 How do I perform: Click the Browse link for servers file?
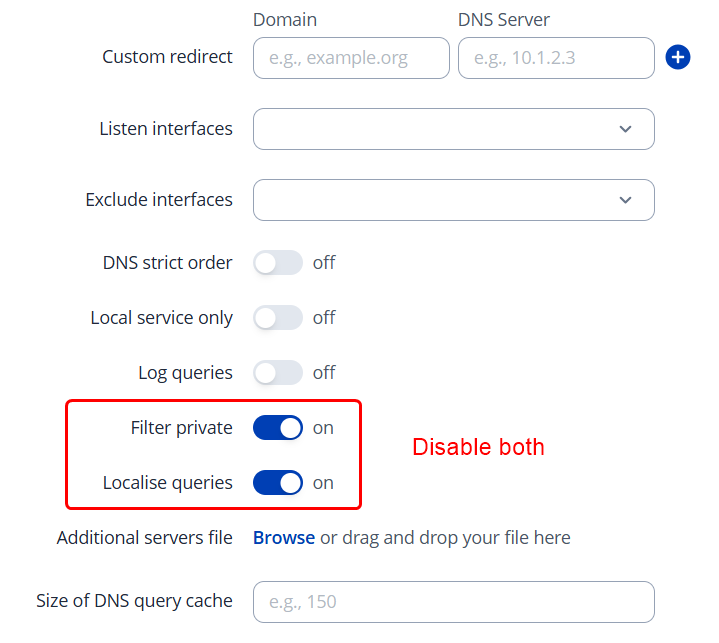click(284, 538)
